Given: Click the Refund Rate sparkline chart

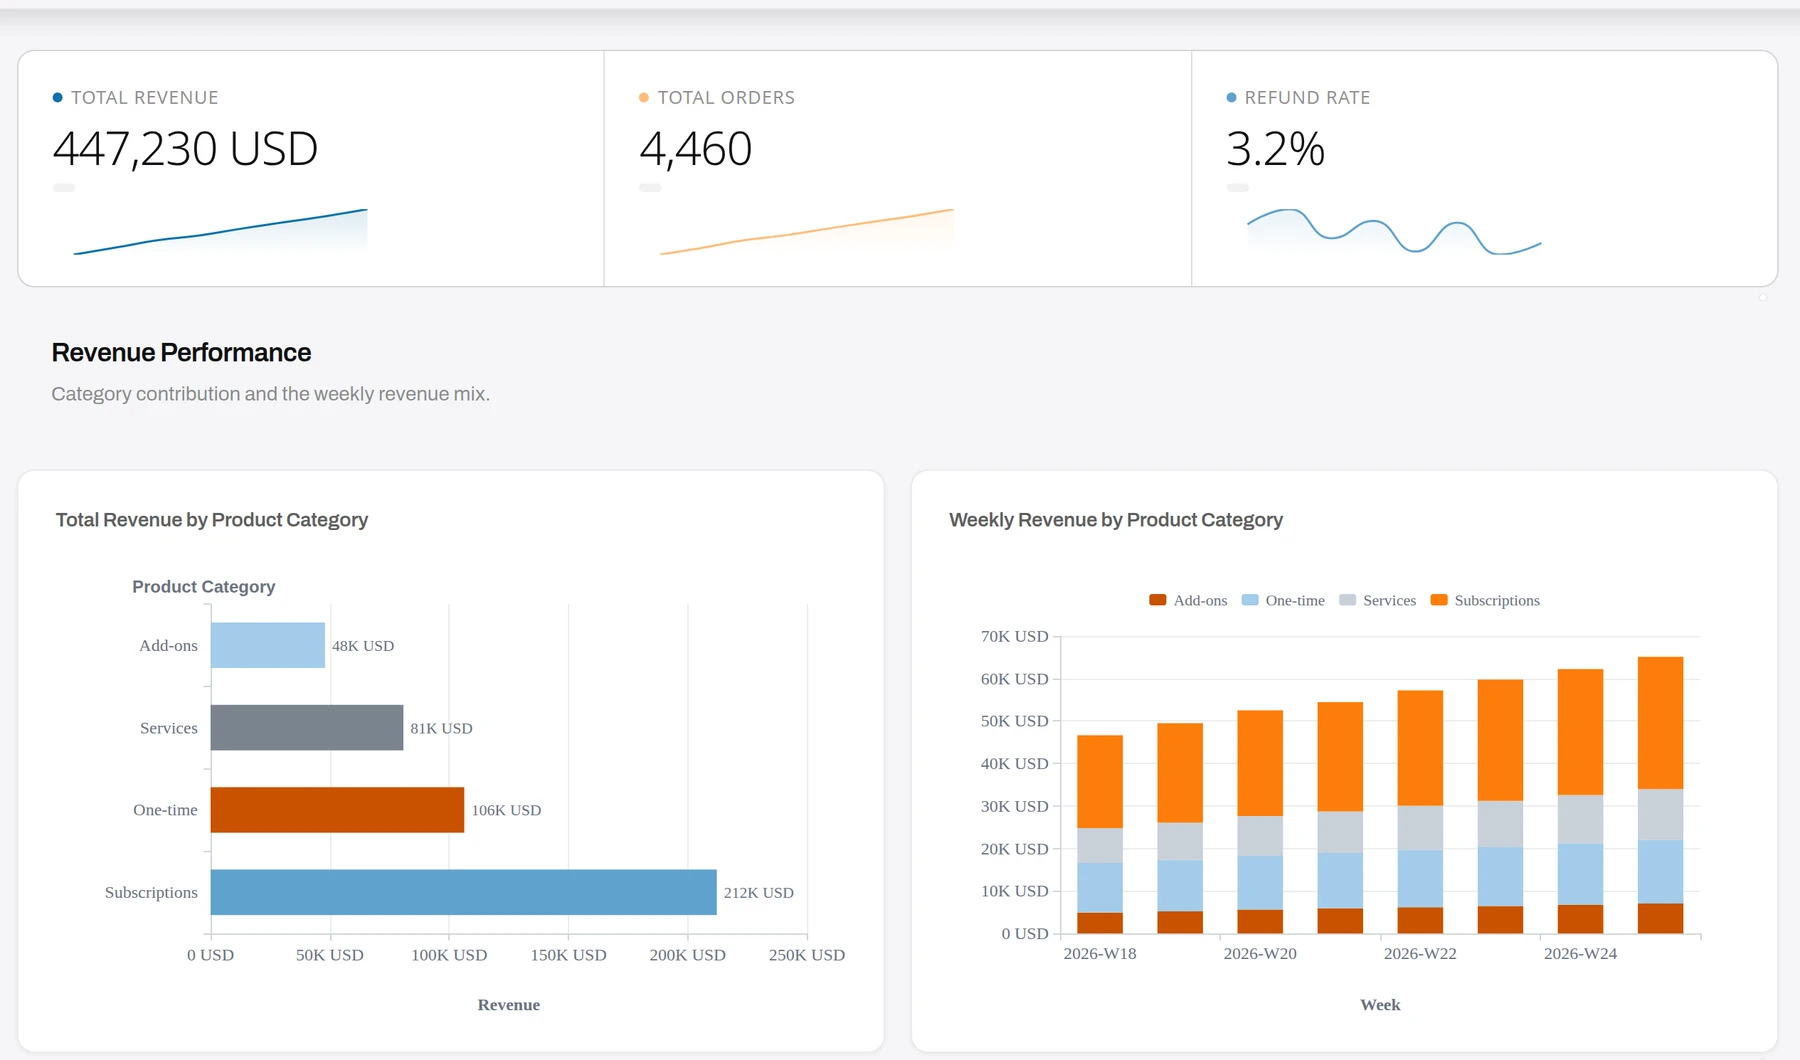Looking at the screenshot, I should click(1394, 232).
